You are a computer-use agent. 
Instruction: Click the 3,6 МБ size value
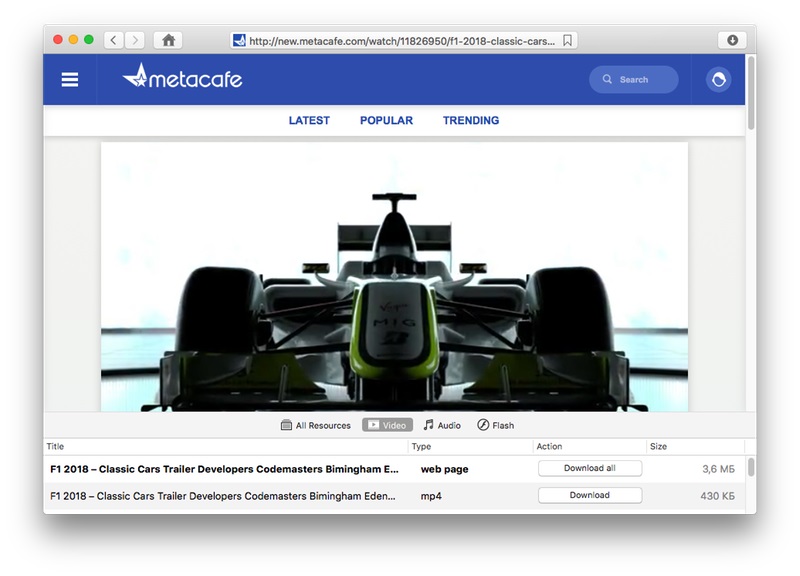coord(718,469)
